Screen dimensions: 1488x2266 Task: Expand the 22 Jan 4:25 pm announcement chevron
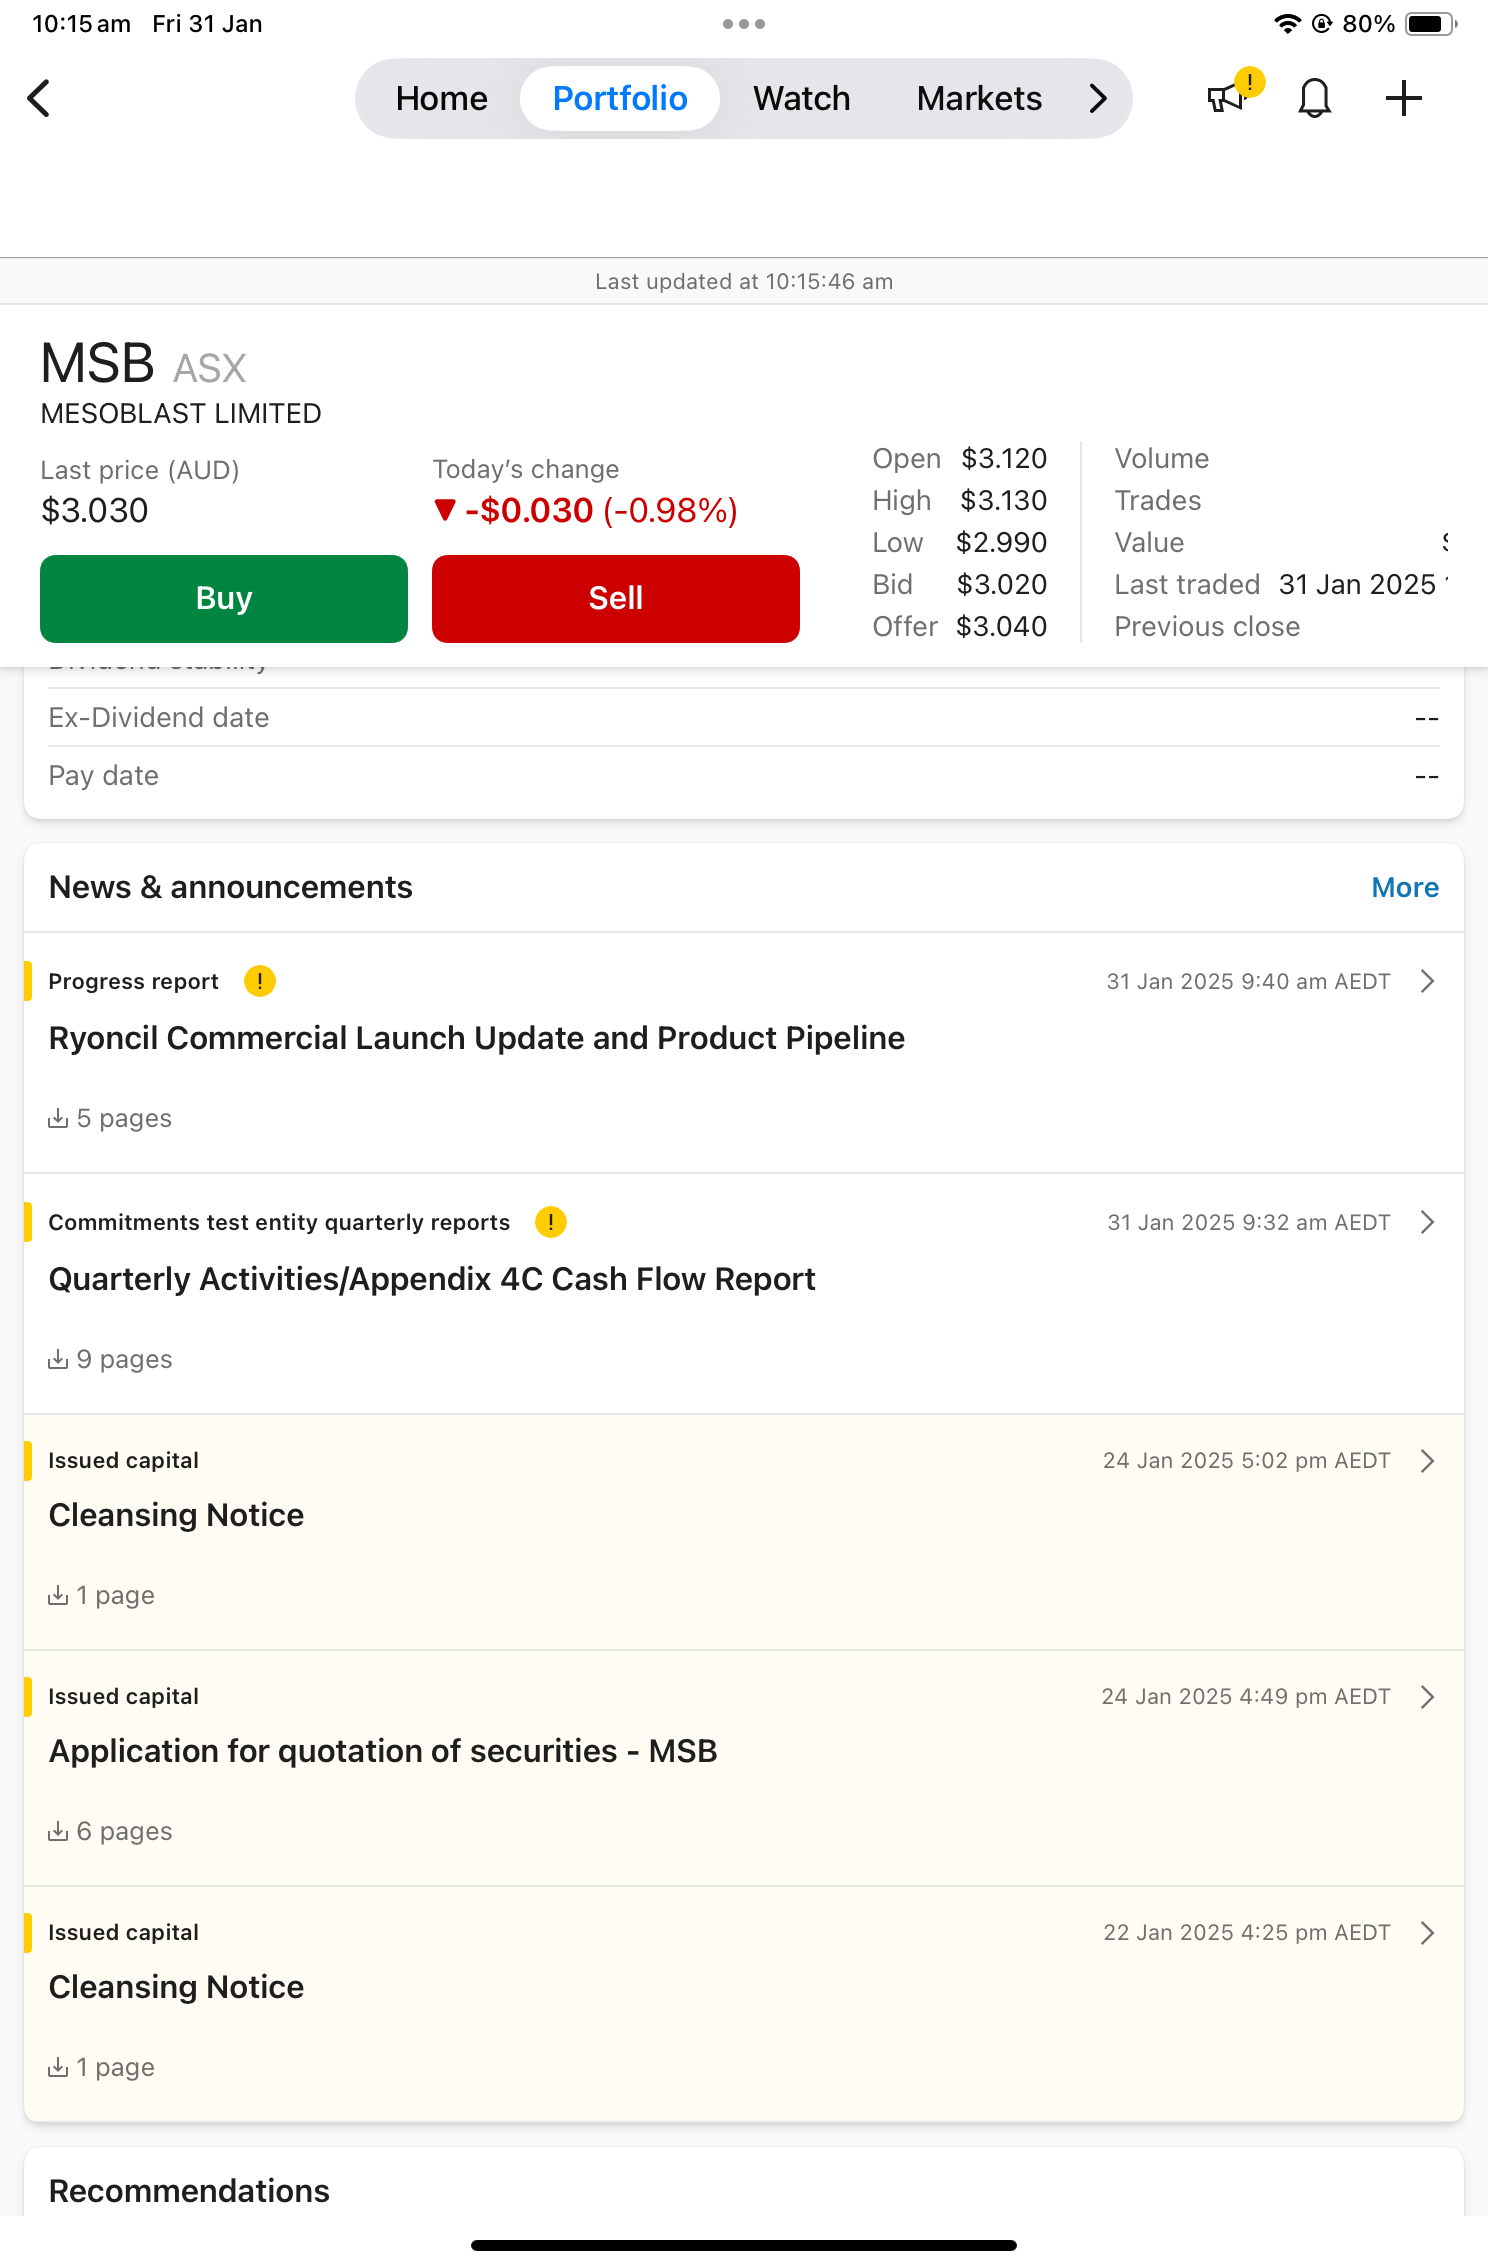pyautogui.click(x=1427, y=1933)
